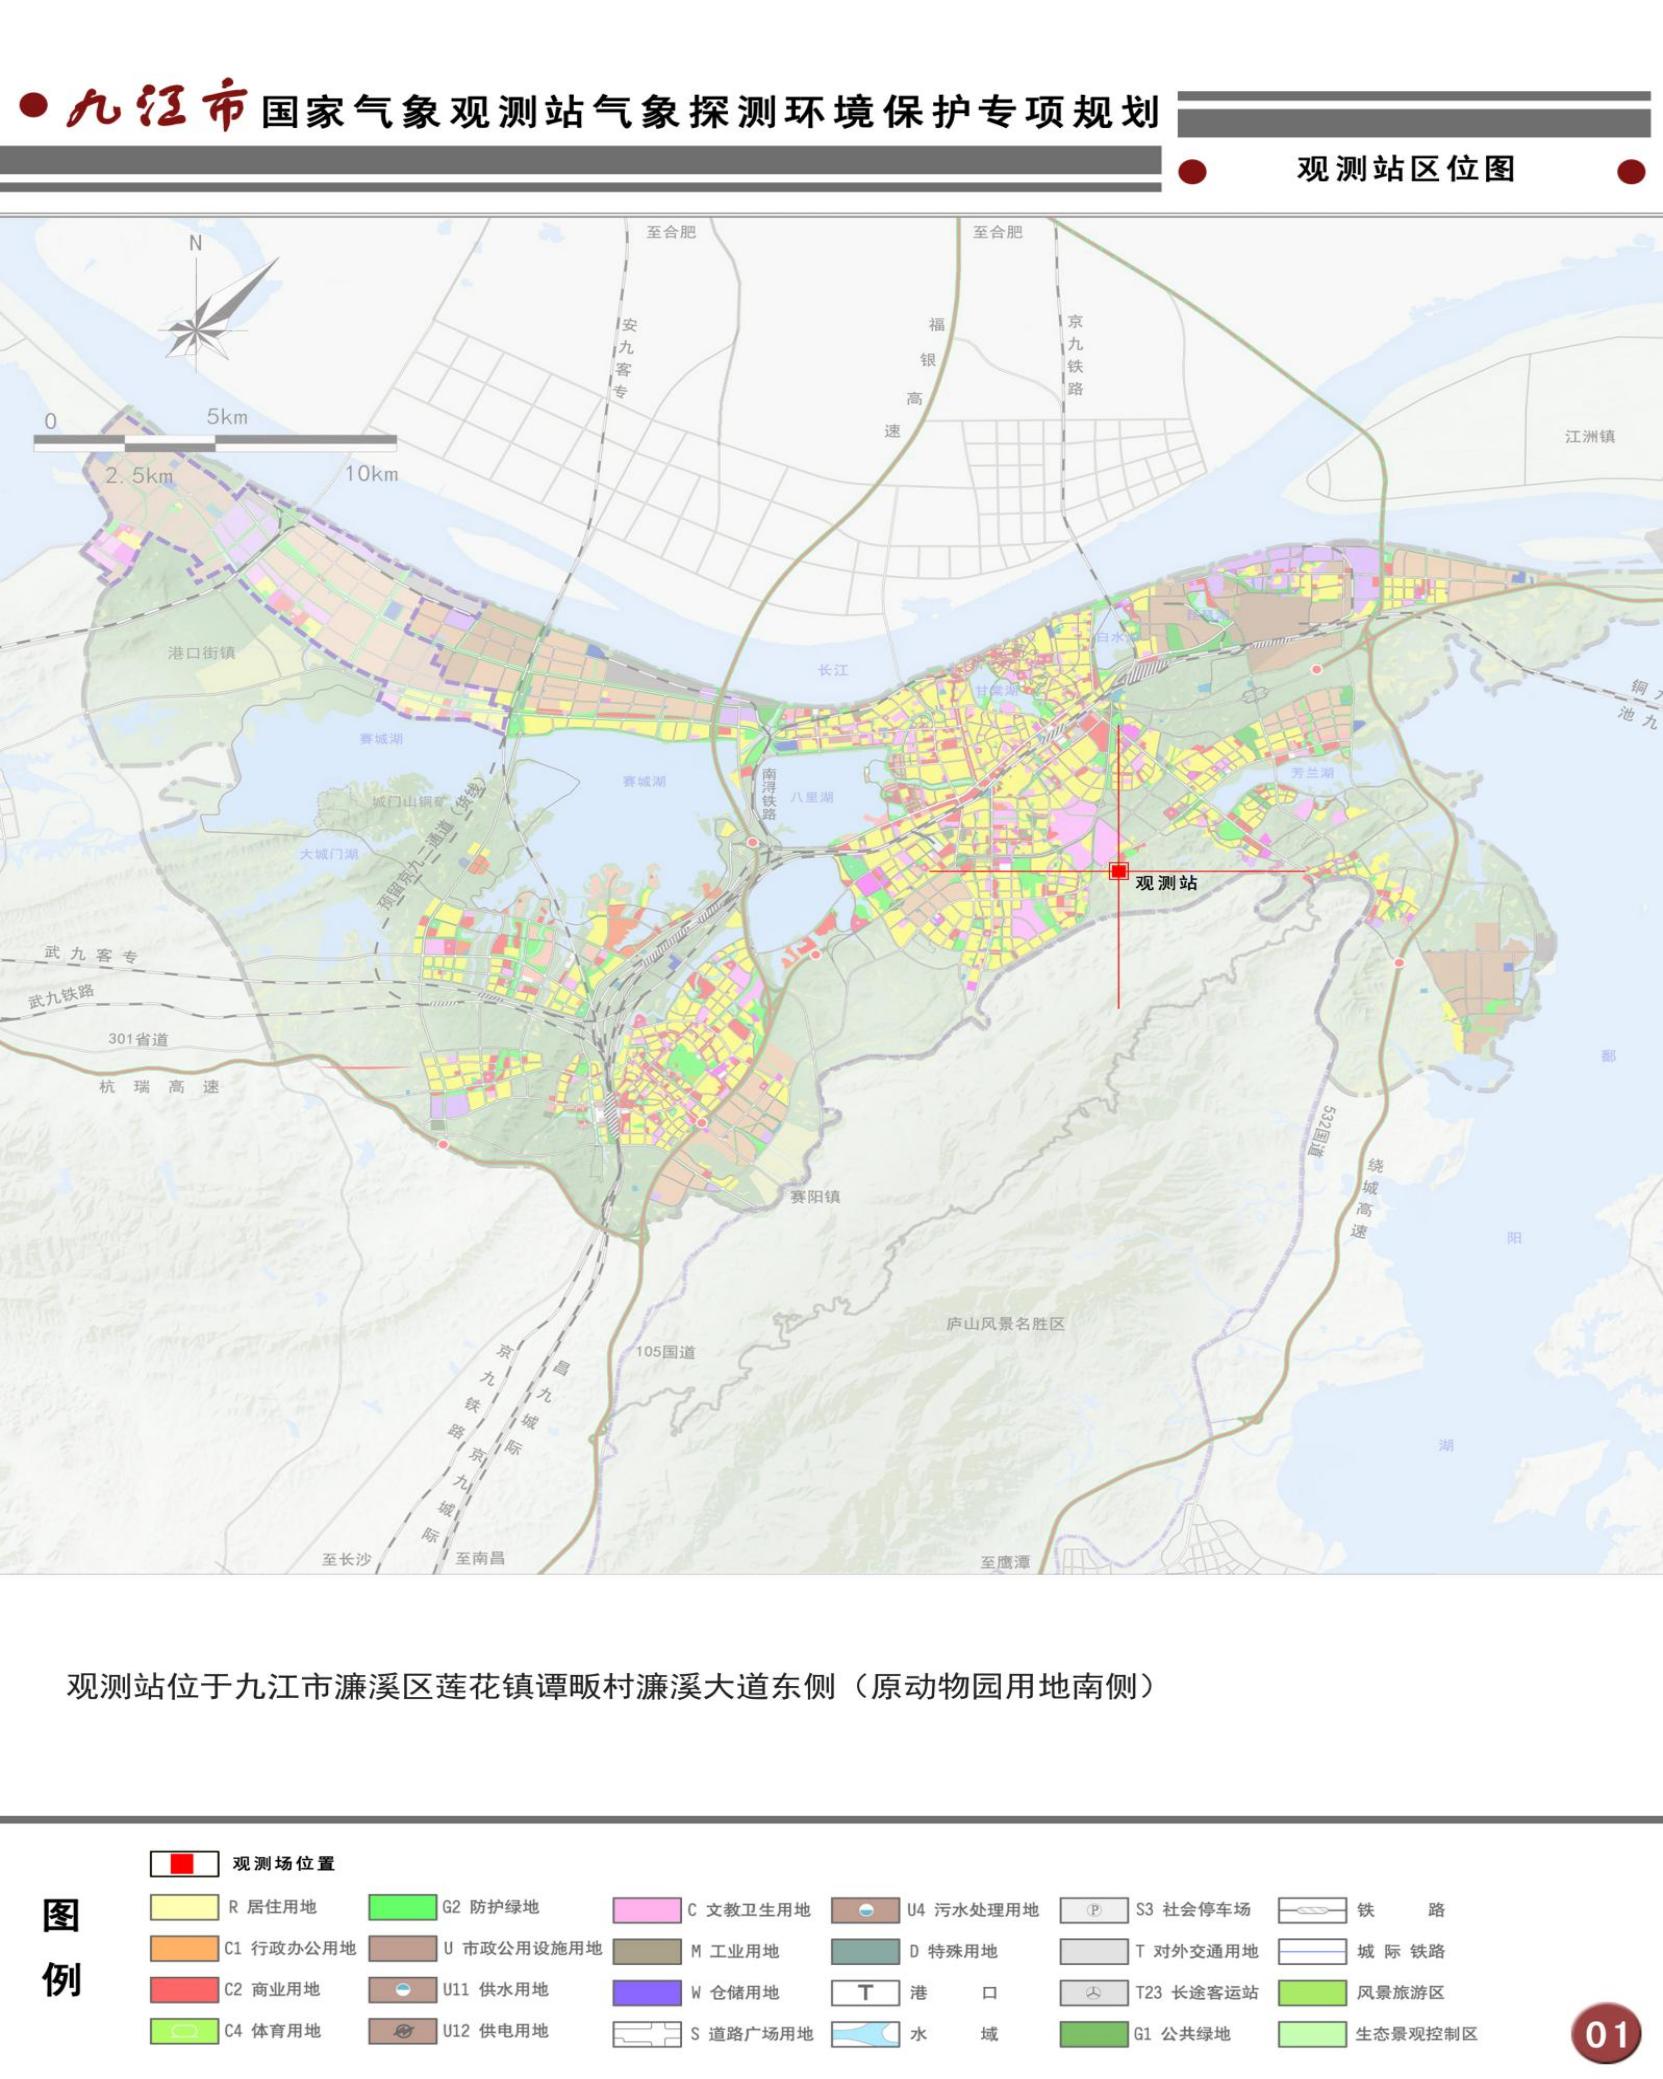Click the 港口 T symbol legend icon
Screen dimensions: 1663x2079
tap(865, 1992)
